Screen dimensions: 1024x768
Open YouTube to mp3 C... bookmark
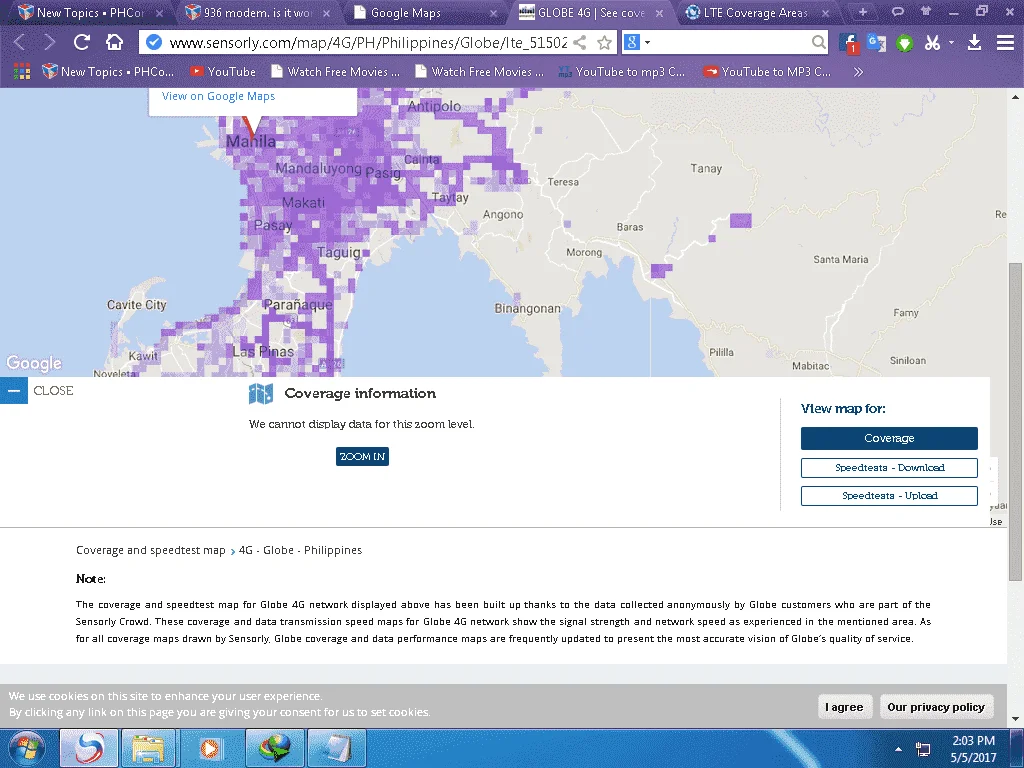(x=622, y=71)
